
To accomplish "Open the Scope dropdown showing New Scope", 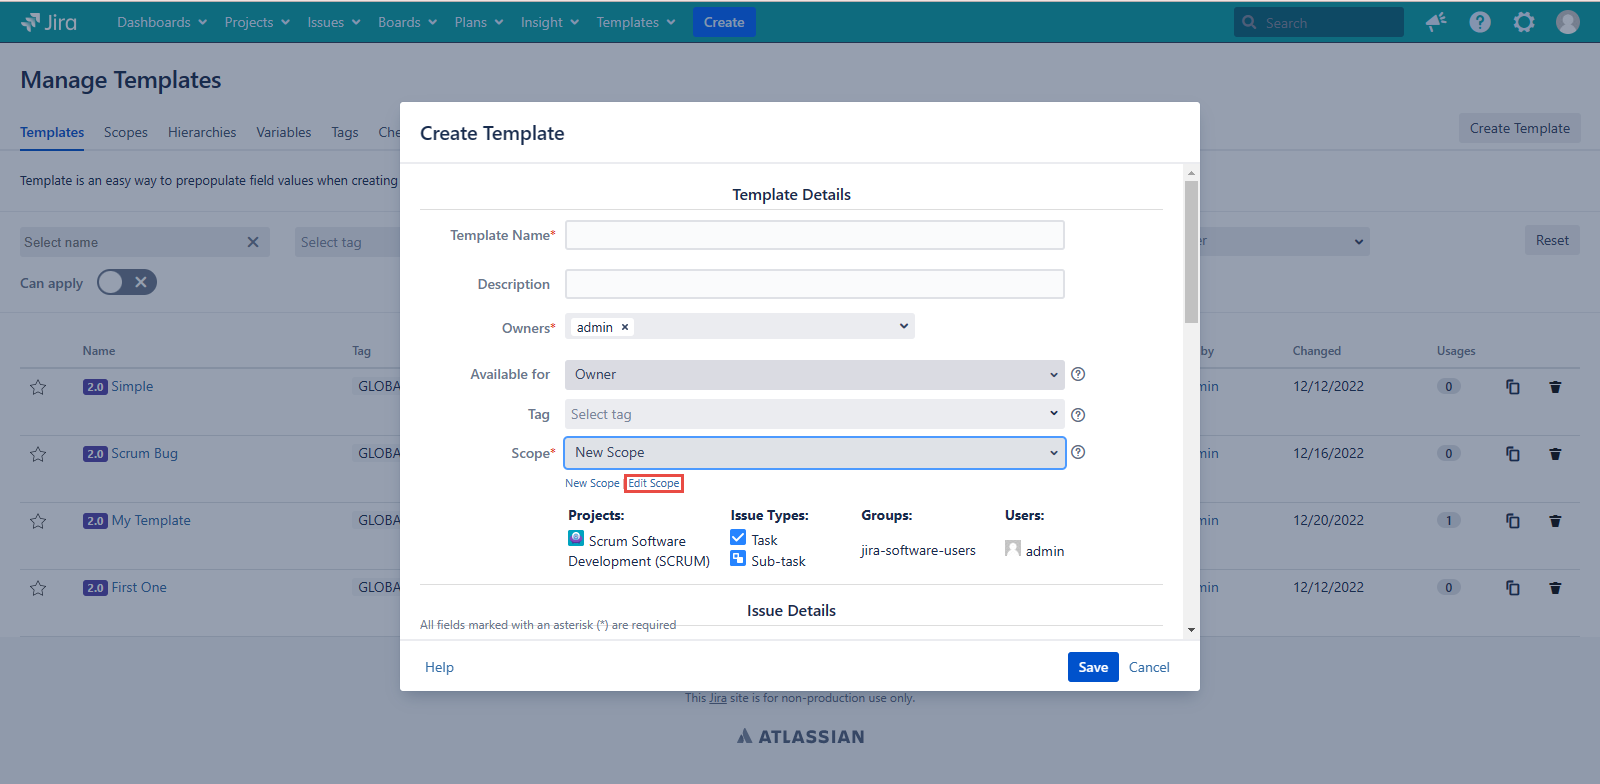I will point(814,453).
